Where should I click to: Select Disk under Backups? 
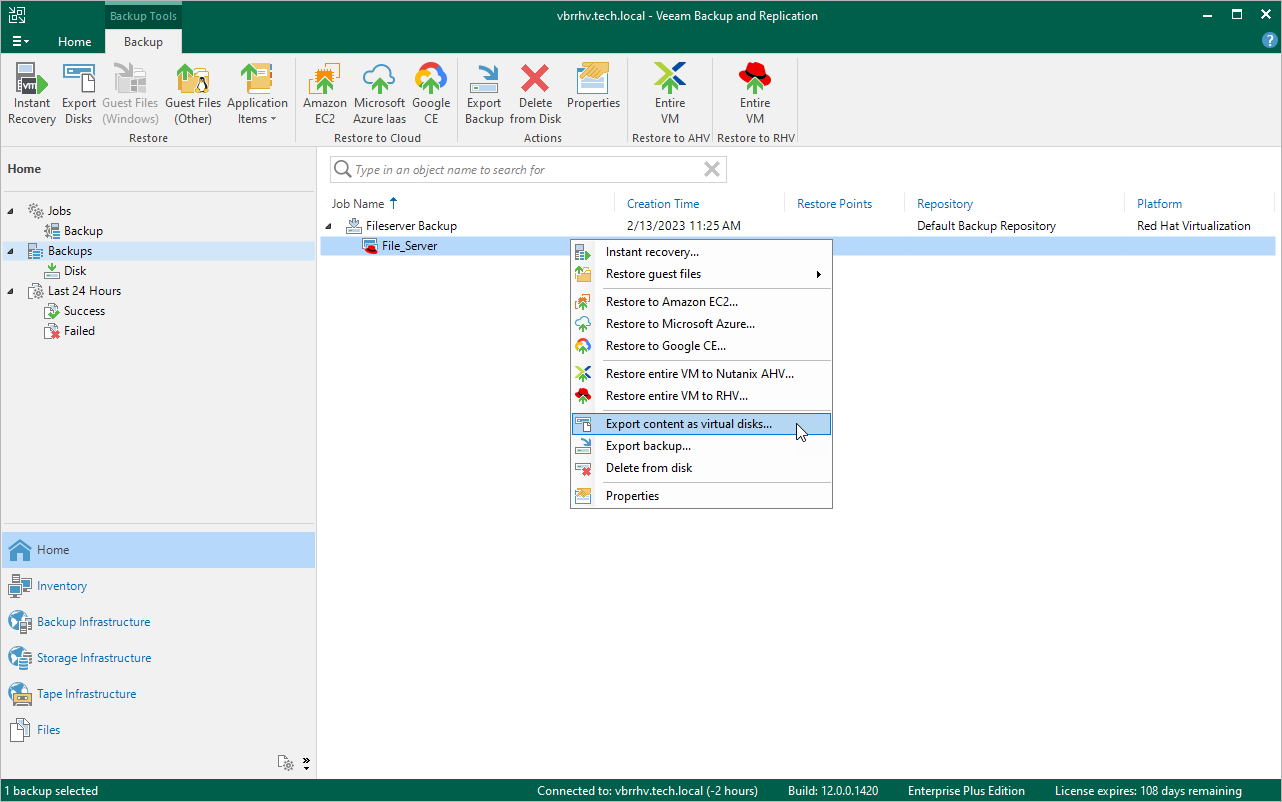(75, 271)
